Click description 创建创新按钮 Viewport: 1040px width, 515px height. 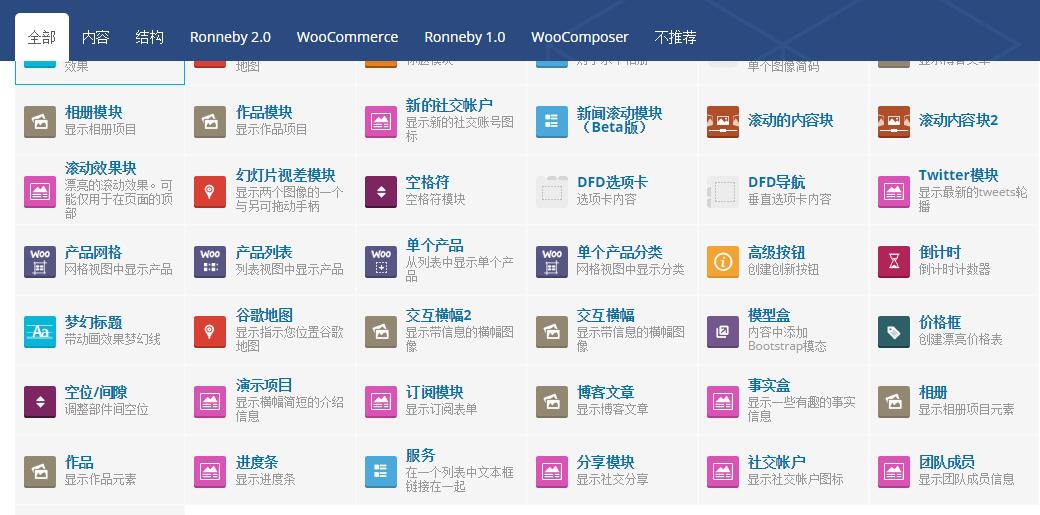click(x=783, y=269)
